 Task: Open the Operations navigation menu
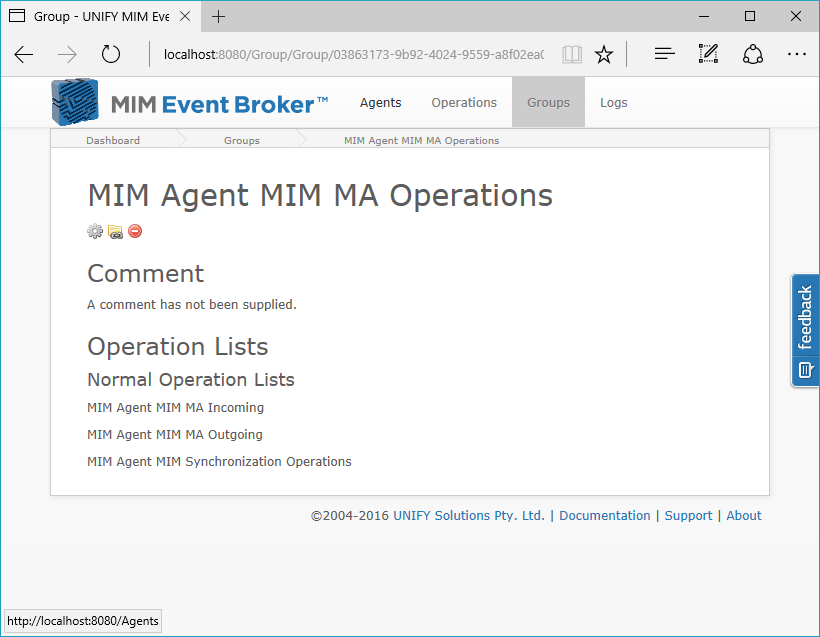464,103
